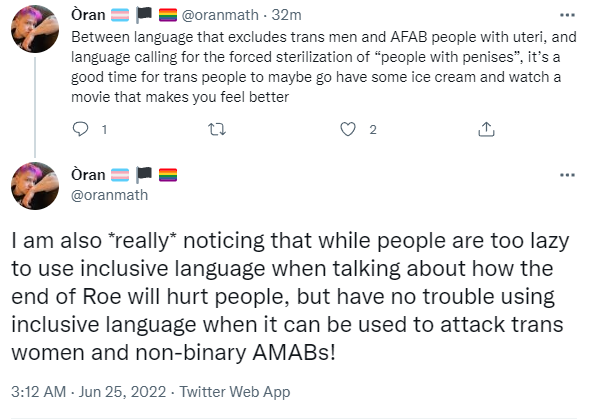Viewport: 590px width, 419px height.
Task: Click the second tweet's main text
Action: 290,296
